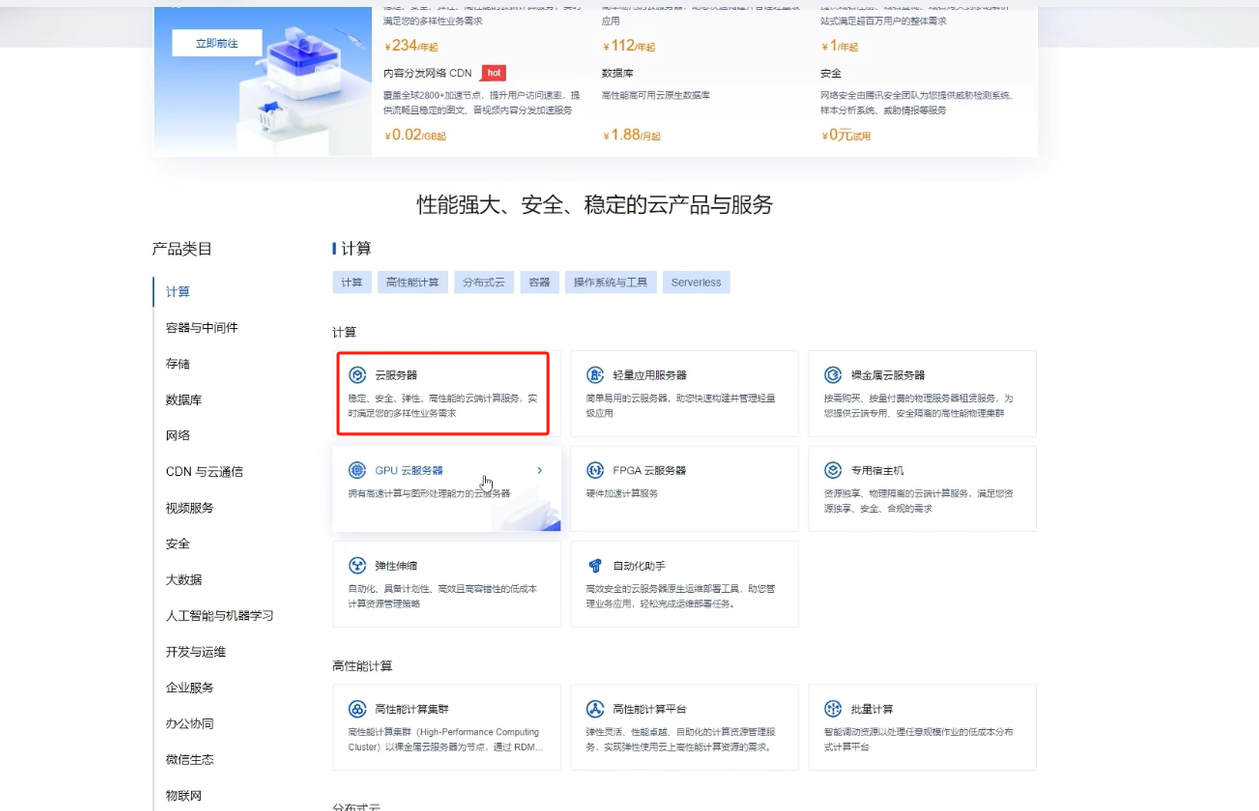
Task: Open the 云服务器 product title link
Action: click(396, 375)
